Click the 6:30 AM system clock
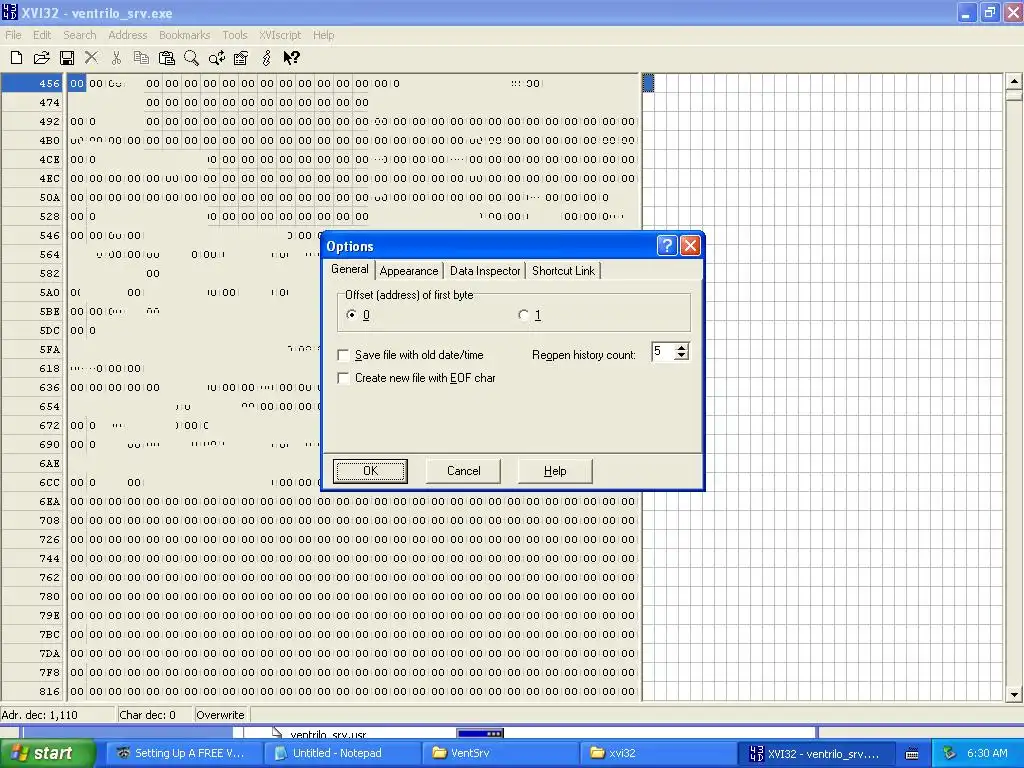 coord(987,754)
